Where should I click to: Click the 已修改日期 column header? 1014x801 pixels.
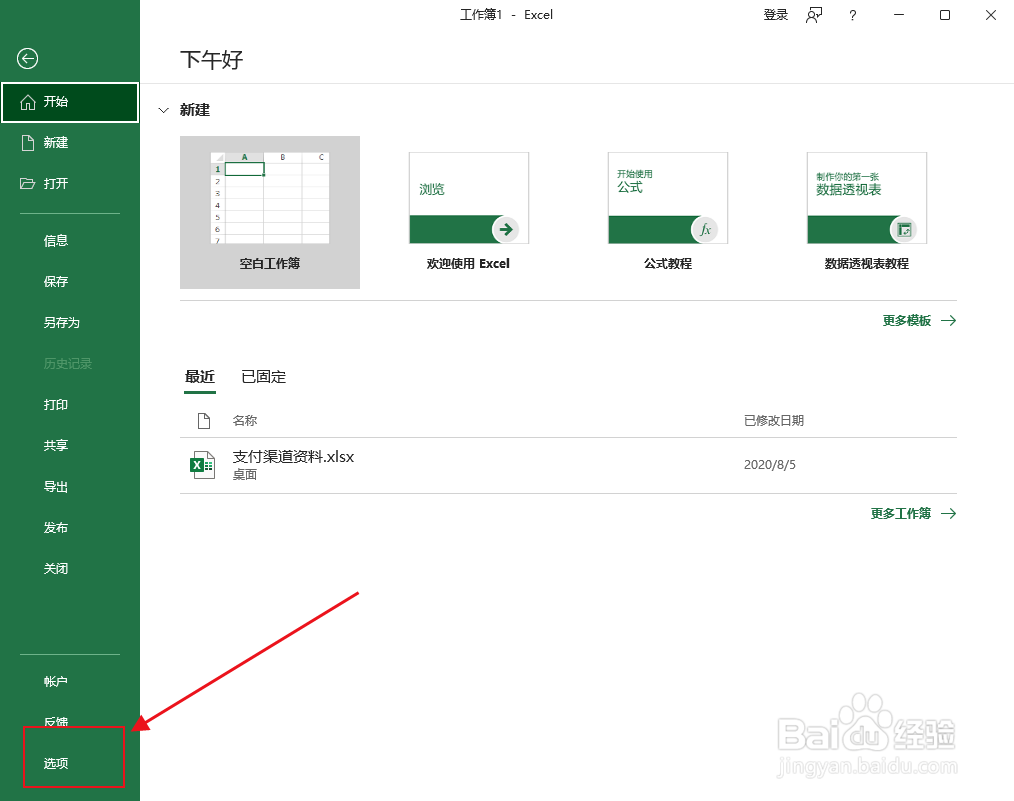click(x=774, y=421)
